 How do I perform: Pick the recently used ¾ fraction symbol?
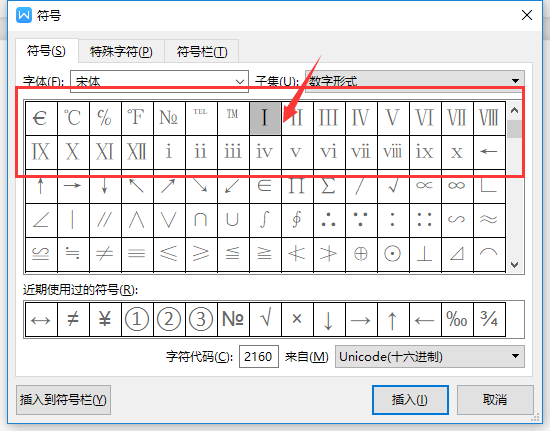point(489,319)
